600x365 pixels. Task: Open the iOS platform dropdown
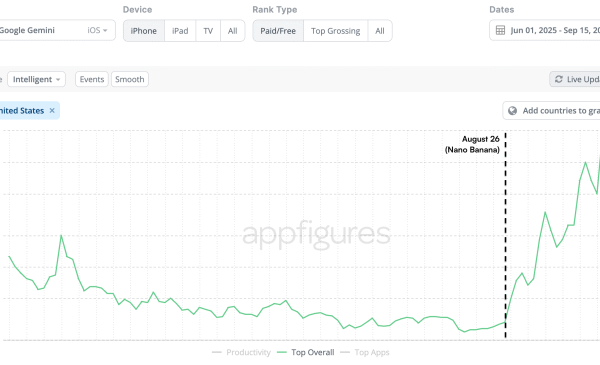click(97, 30)
